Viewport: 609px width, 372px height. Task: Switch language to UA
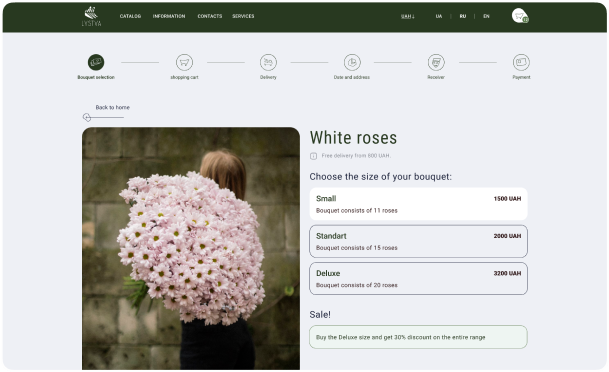pos(438,16)
